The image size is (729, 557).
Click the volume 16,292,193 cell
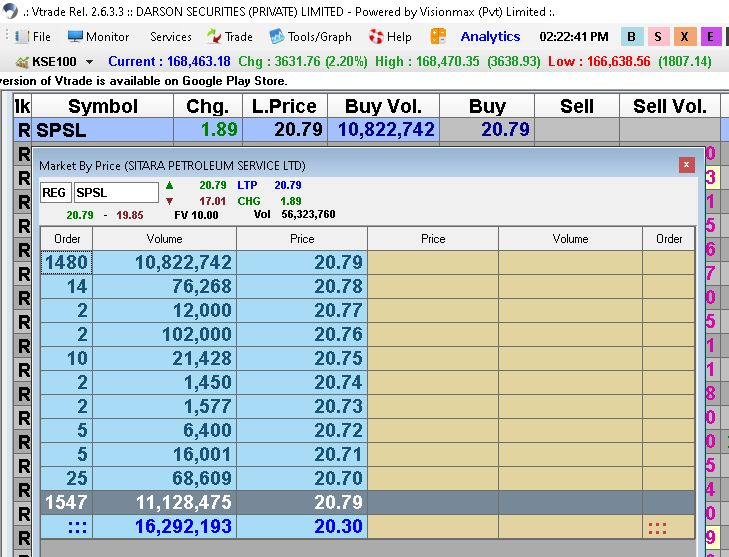[x=165, y=527]
